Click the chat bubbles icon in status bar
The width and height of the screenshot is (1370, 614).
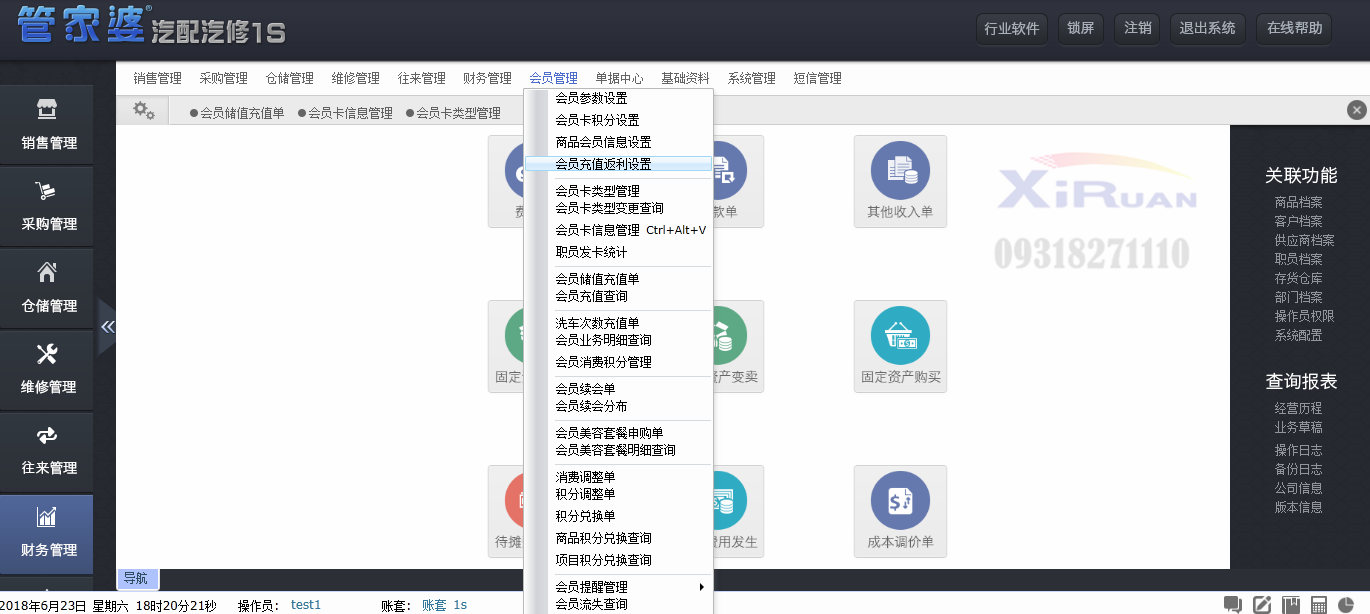pyautogui.click(x=1233, y=604)
